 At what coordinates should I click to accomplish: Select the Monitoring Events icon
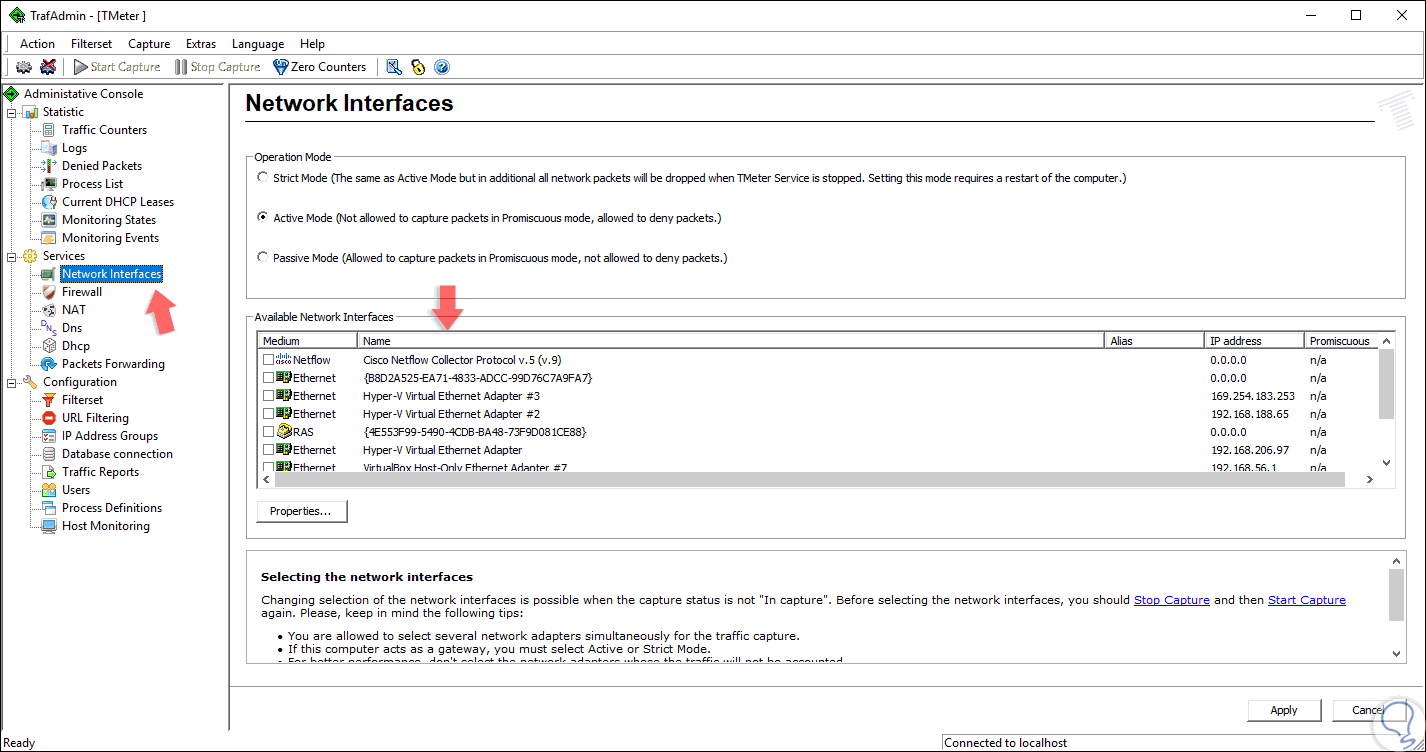49,238
